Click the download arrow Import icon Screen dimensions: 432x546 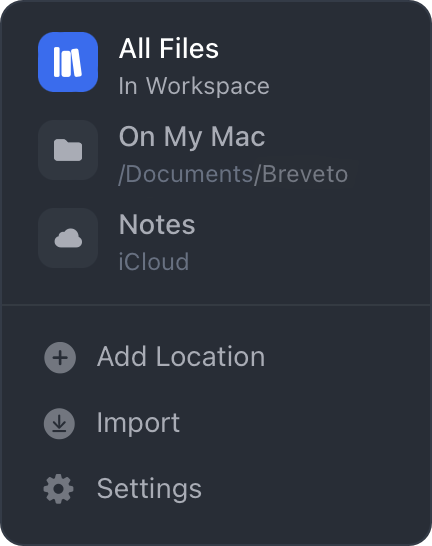(59, 423)
